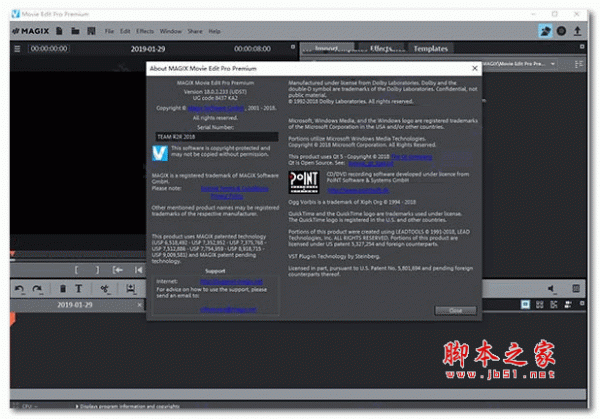Click the Movie Edit Pro icon in About dialog

click(x=160, y=153)
